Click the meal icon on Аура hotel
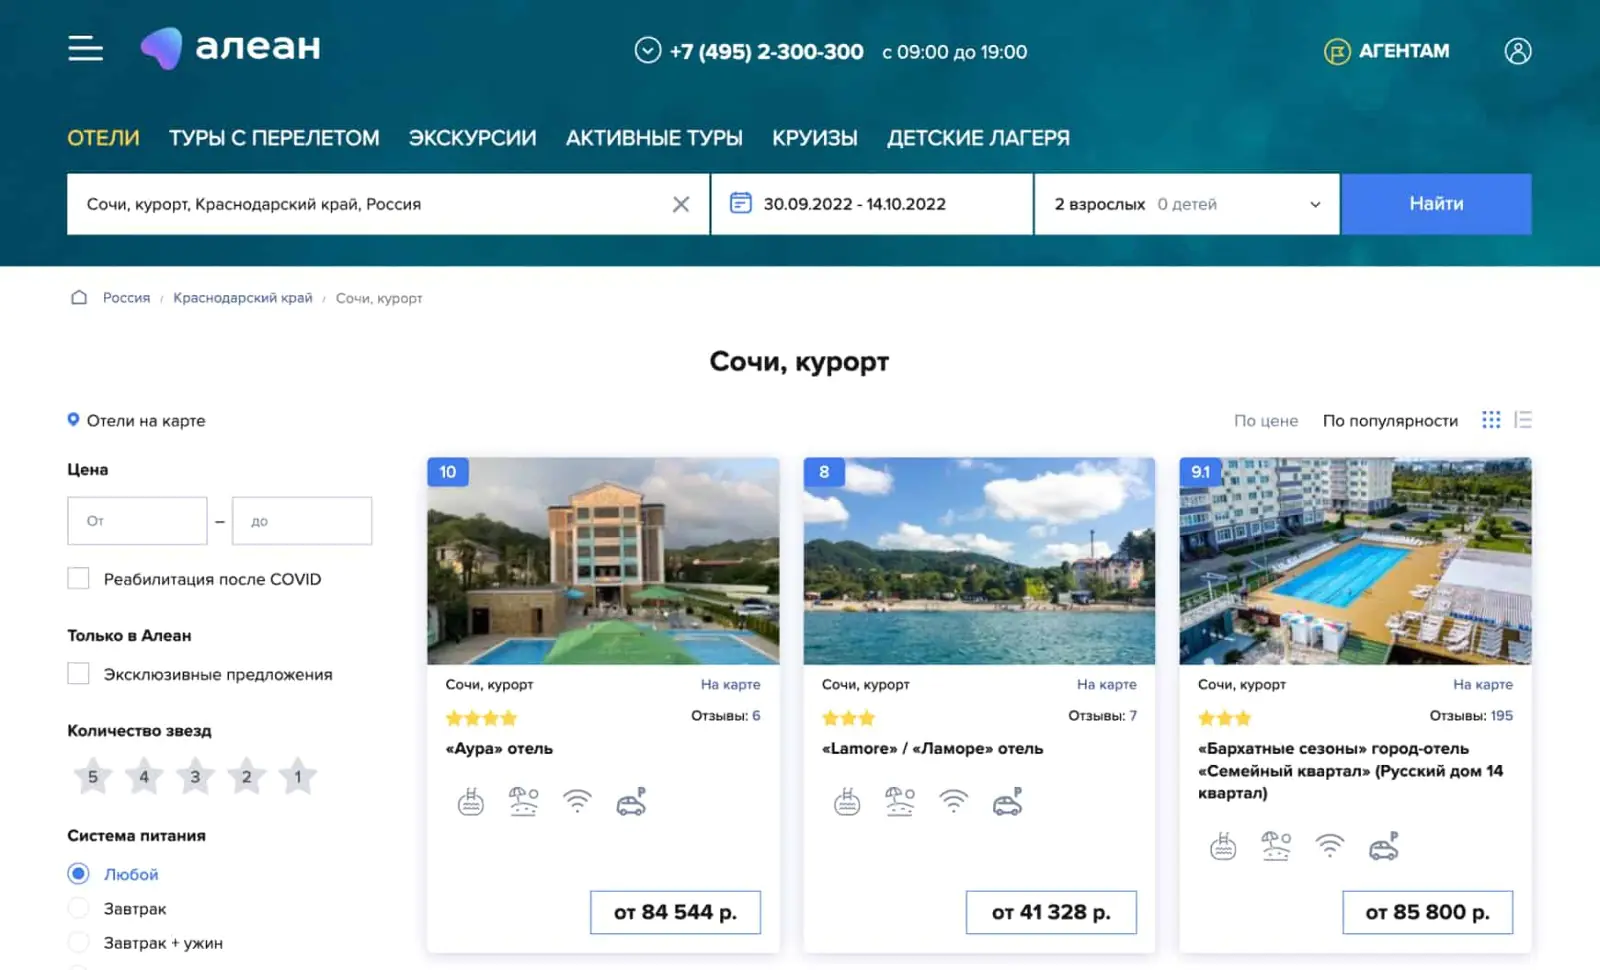This screenshot has width=1600, height=970. 471,802
